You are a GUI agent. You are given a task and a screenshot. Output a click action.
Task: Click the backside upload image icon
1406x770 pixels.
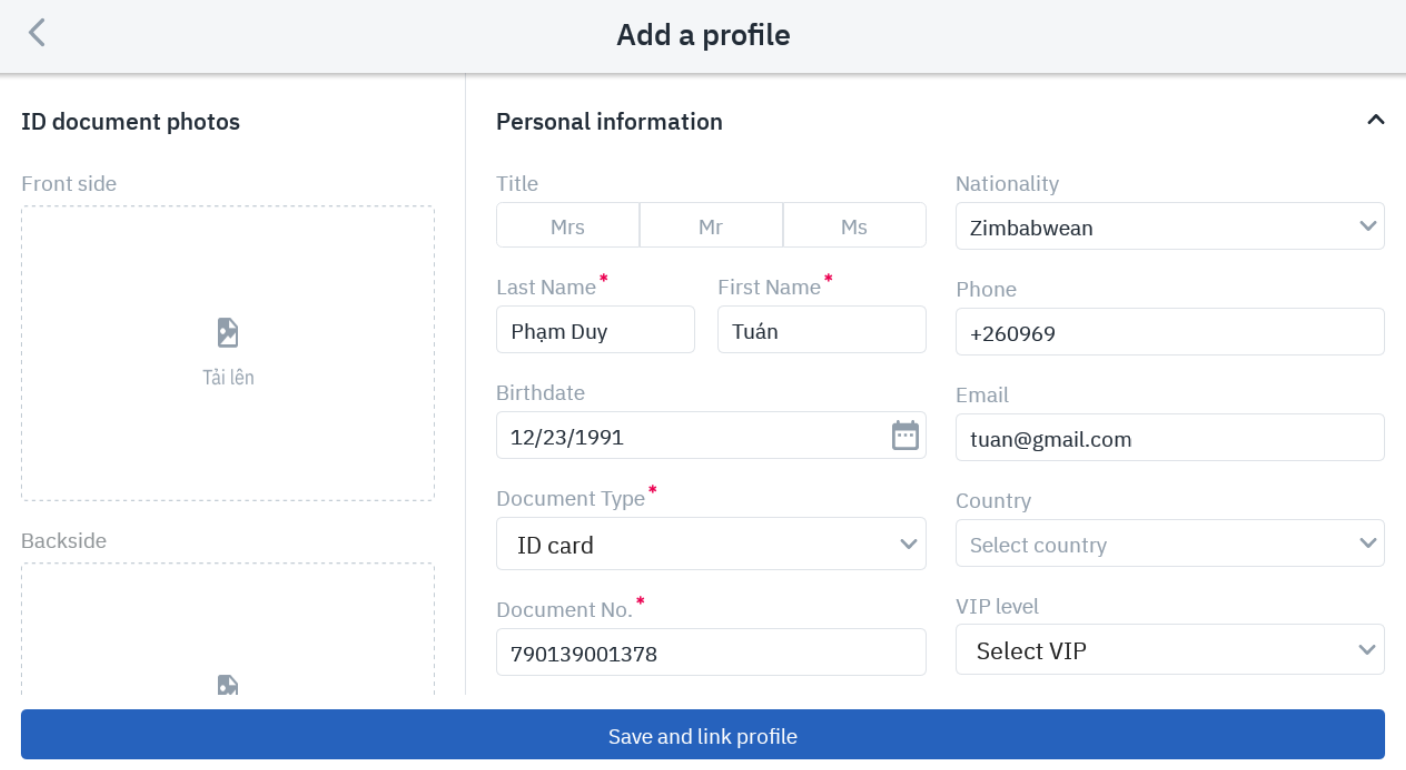pos(228,685)
